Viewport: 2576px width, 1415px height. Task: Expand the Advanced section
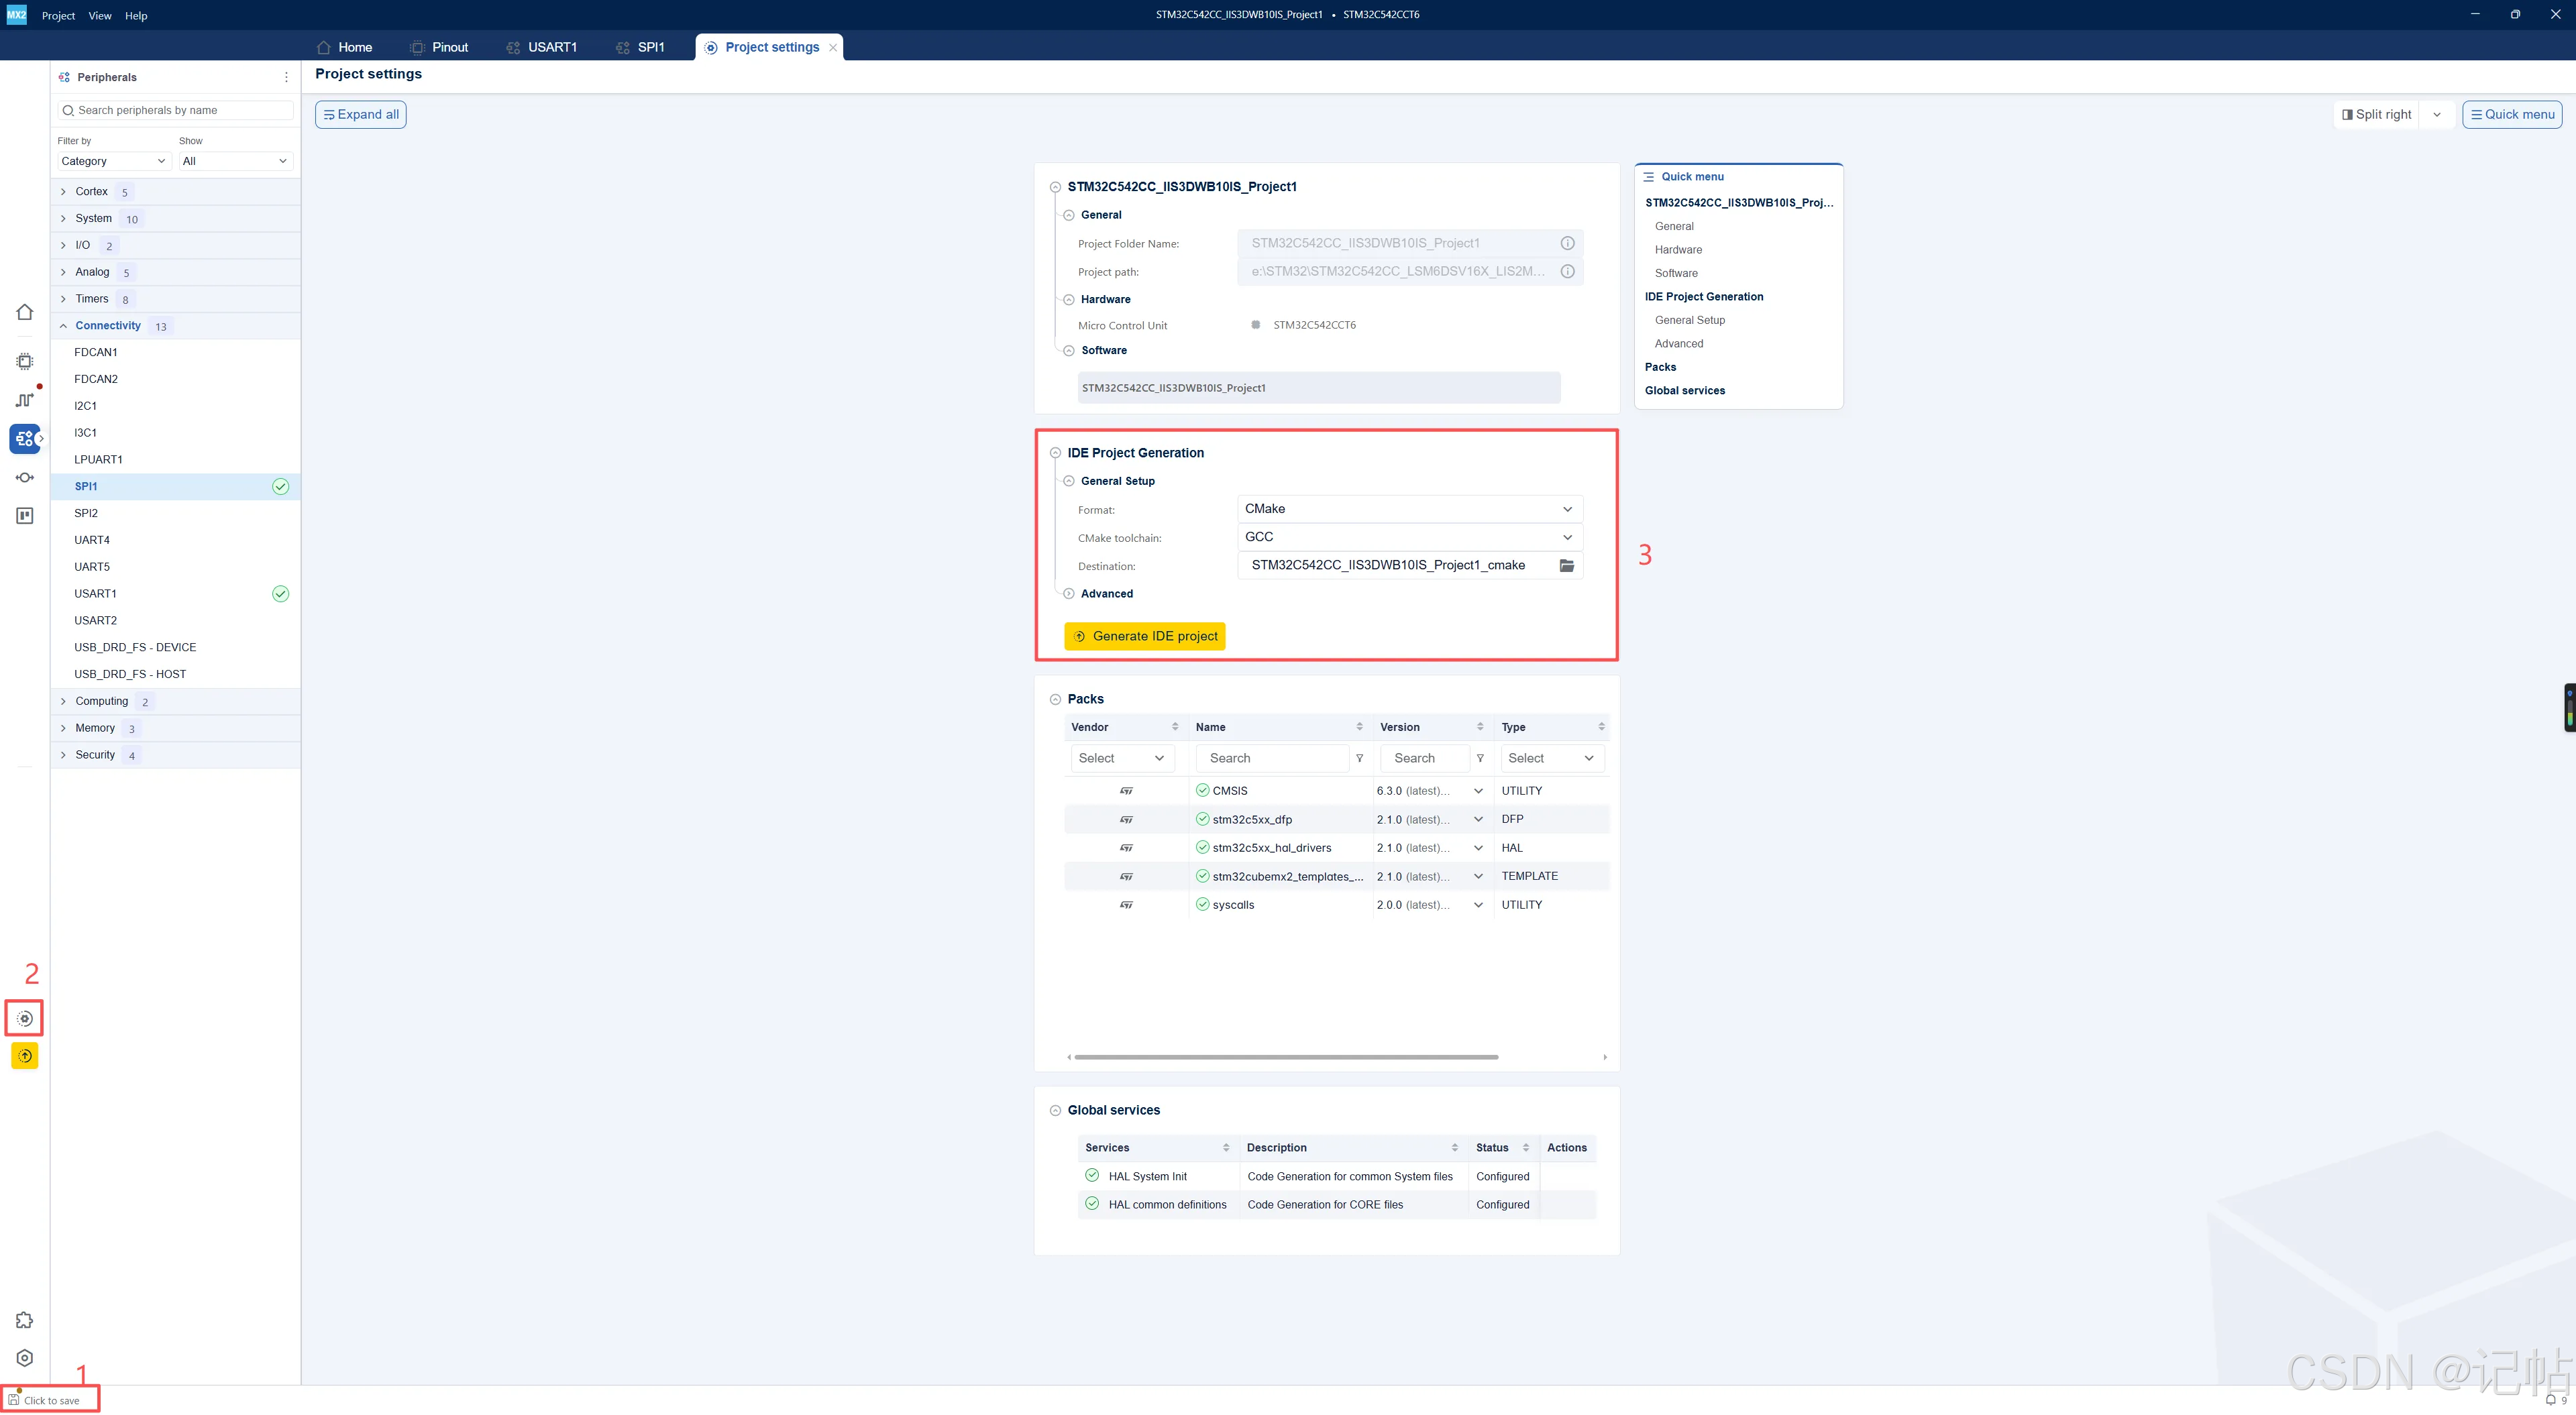pyautogui.click(x=1069, y=594)
